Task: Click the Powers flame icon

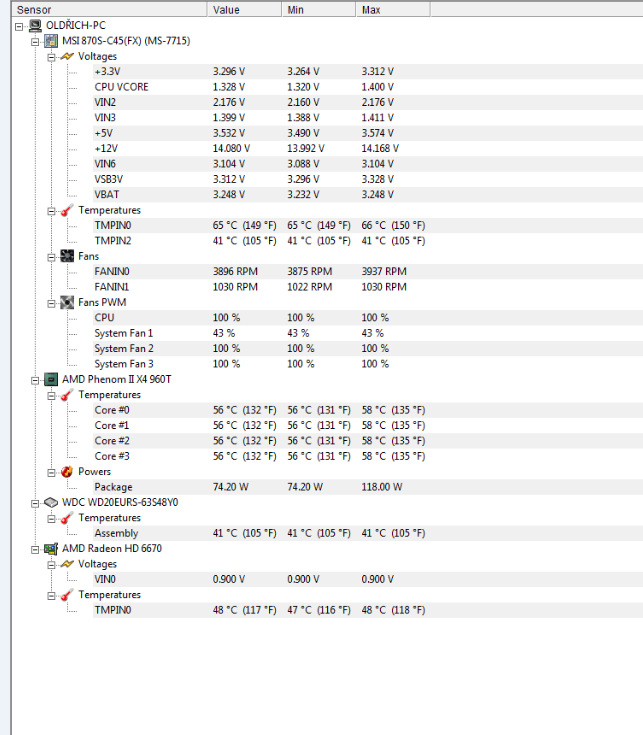Action: 67,472
